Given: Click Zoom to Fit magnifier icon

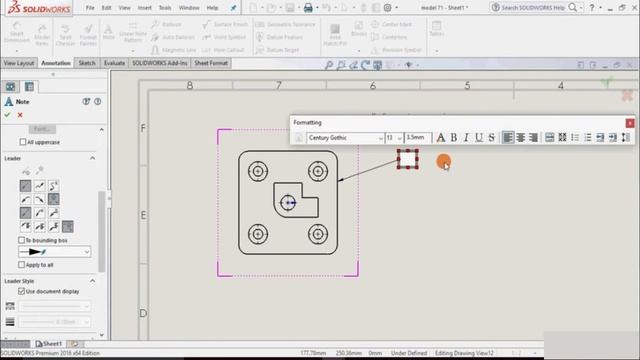Looking at the screenshot, I should [329, 65].
